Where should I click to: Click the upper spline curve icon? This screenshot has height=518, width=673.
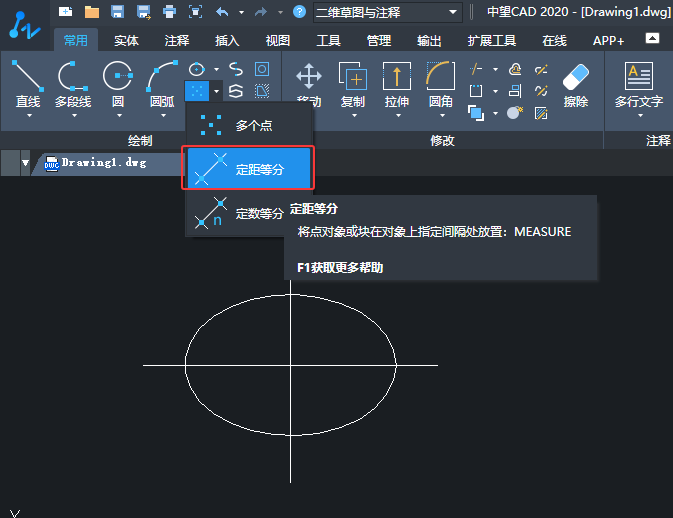pos(236,69)
